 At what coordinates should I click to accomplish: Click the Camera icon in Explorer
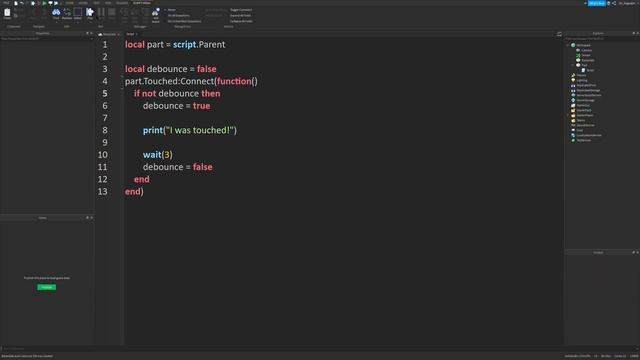tap(578, 50)
